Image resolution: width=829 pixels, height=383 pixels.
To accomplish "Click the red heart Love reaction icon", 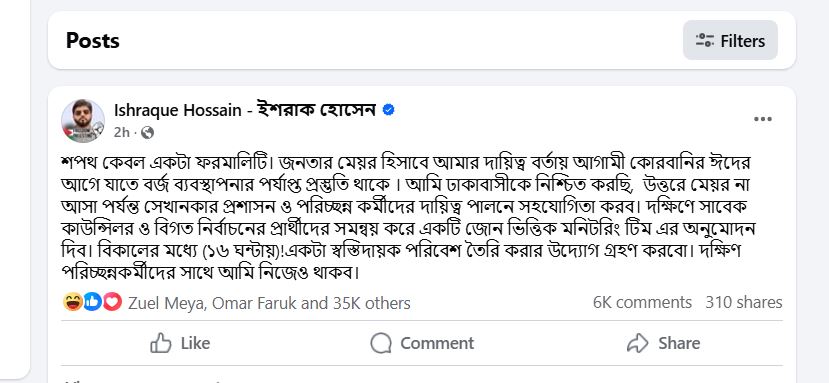I will click(112, 302).
